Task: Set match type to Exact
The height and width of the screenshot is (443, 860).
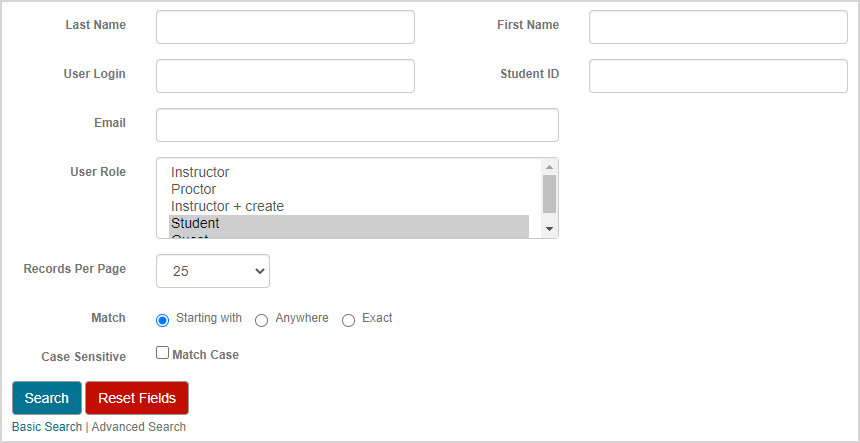Action: click(x=349, y=320)
